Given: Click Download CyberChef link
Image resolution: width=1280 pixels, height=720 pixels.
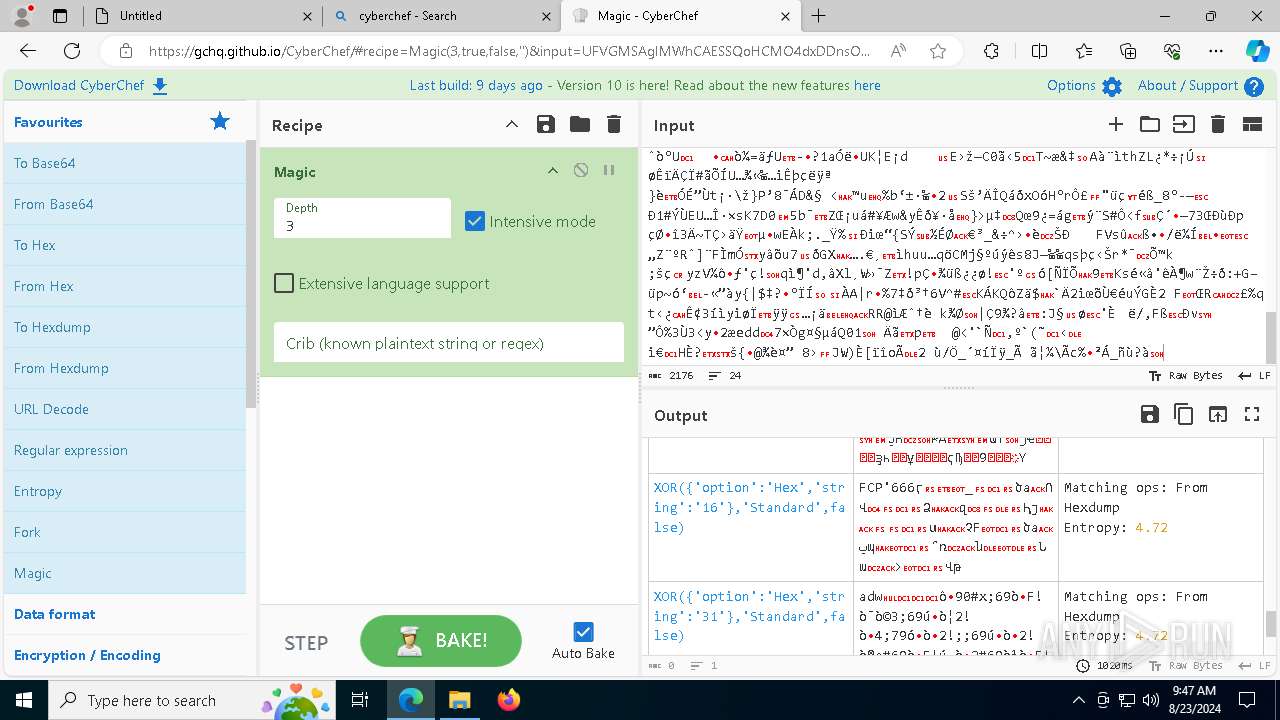Looking at the screenshot, I should [x=91, y=86].
